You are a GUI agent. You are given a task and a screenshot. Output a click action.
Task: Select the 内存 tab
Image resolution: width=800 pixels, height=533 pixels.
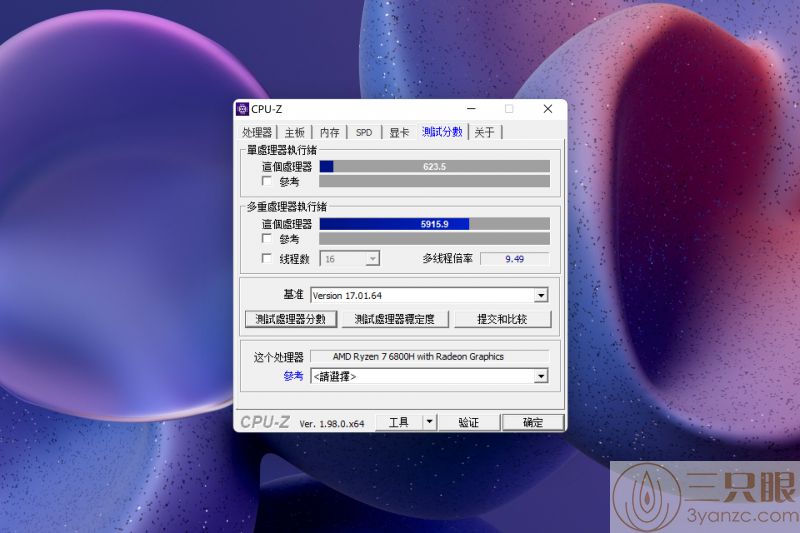pos(330,133)
